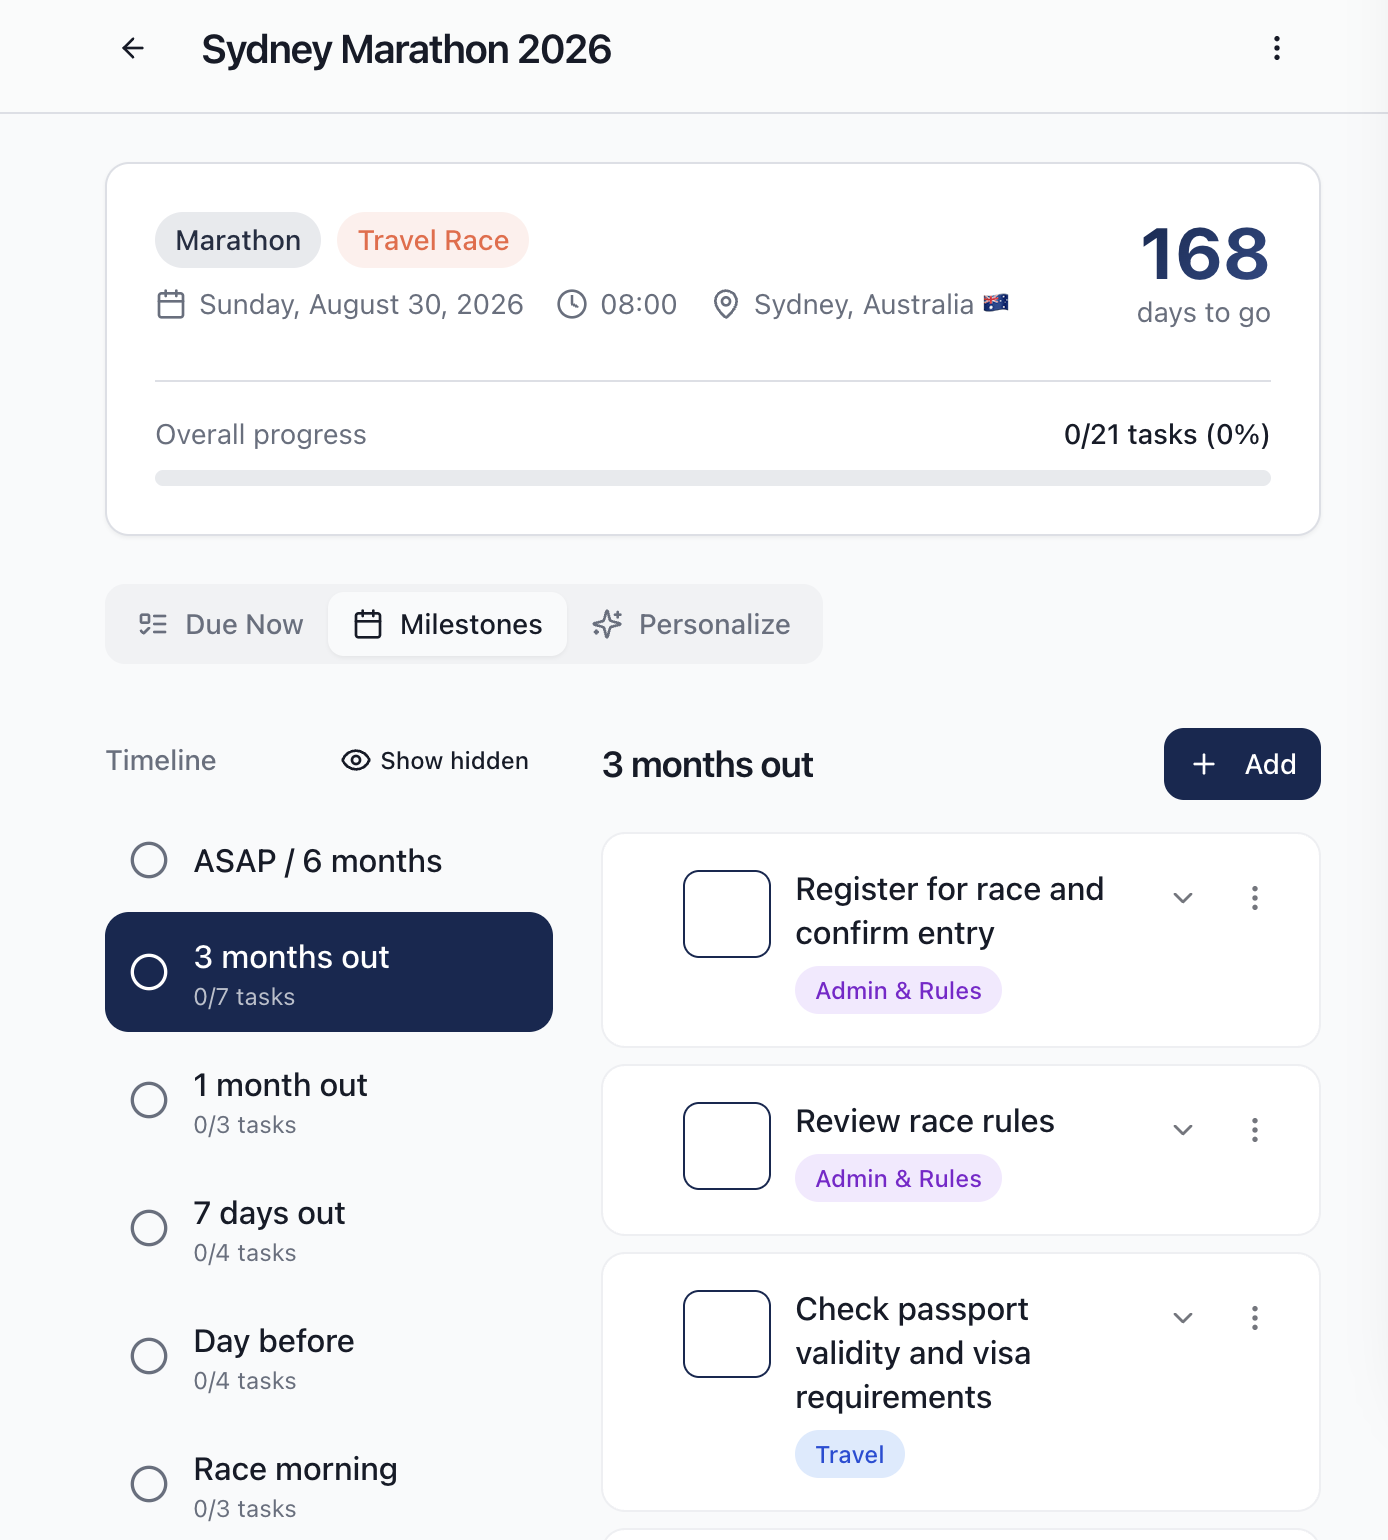The height and width of the screenshot is (1540, 1388).
Task: Select the 1 month out milestone
Action: click(x=280, y=1100)
